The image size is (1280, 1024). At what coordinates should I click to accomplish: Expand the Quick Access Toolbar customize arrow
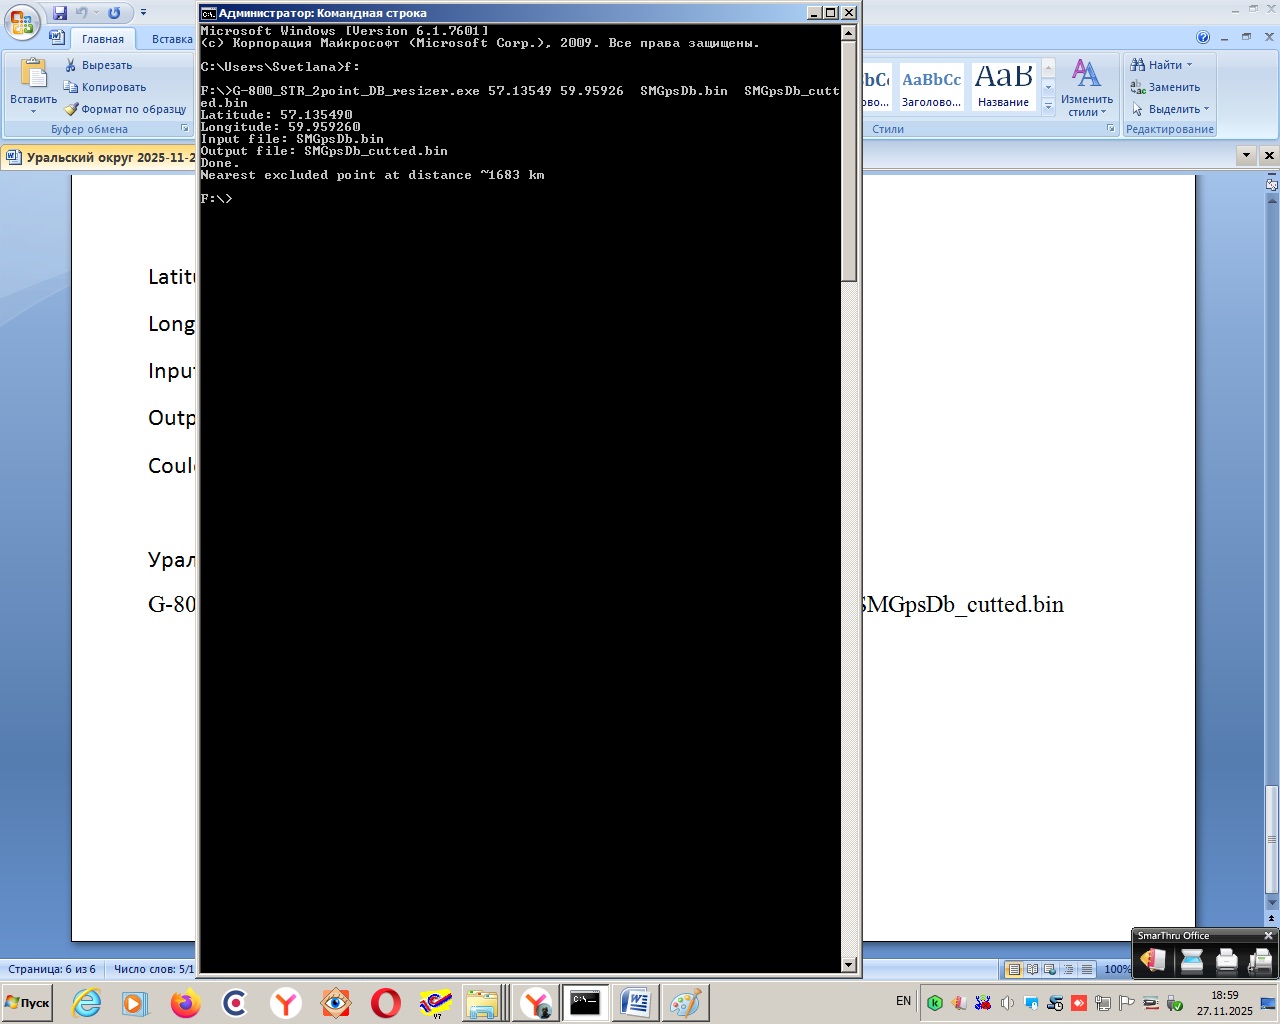point(143,13)
